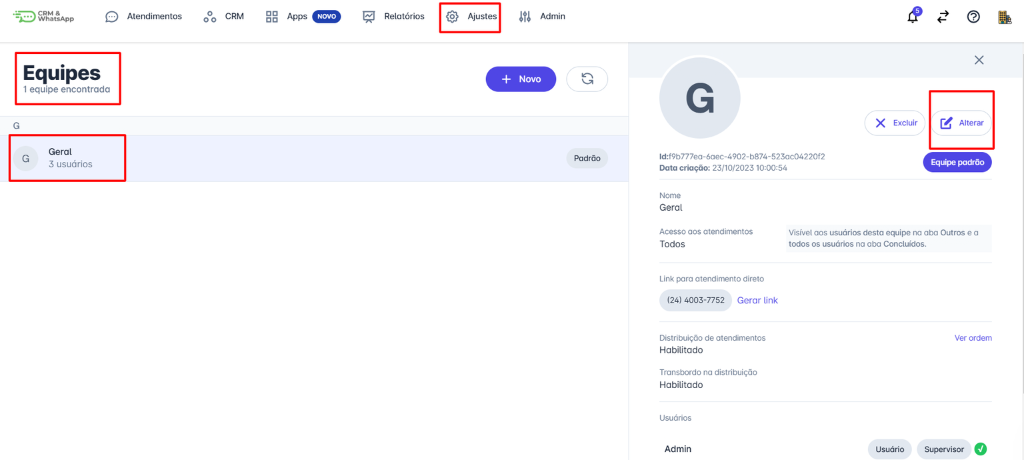The width and height of the screenshot is (1024, 460).
Task: Click the green checkmark next to Supervisor
Action: click(981, 449)
